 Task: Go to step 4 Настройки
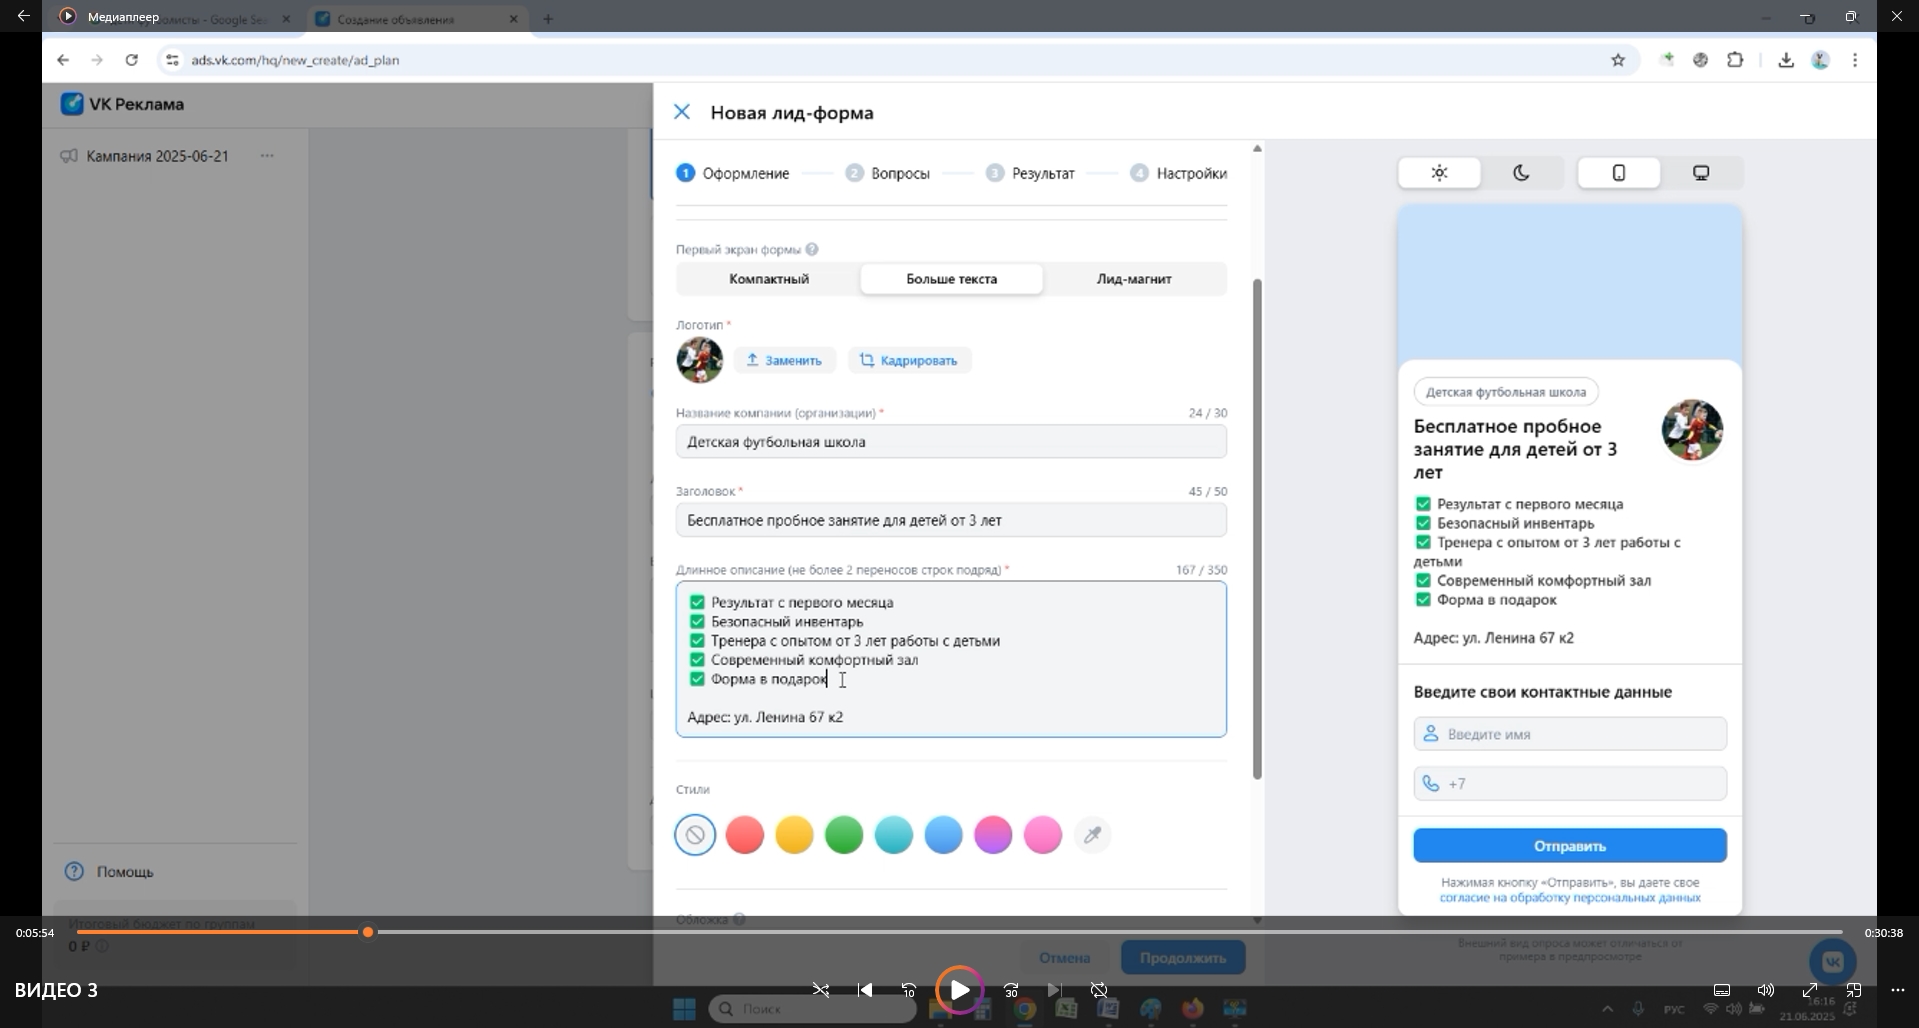tap(1178, 173)
